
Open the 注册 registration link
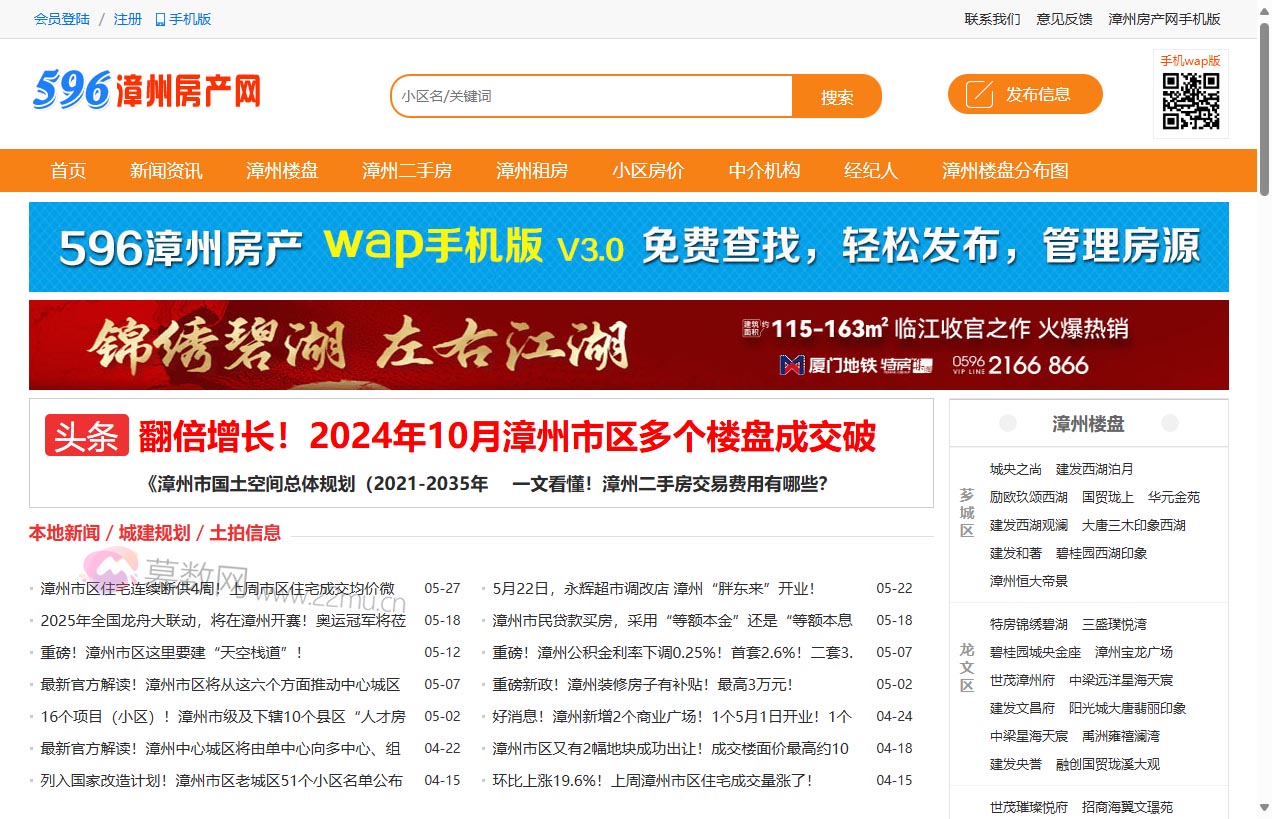[x=127, y=18]
